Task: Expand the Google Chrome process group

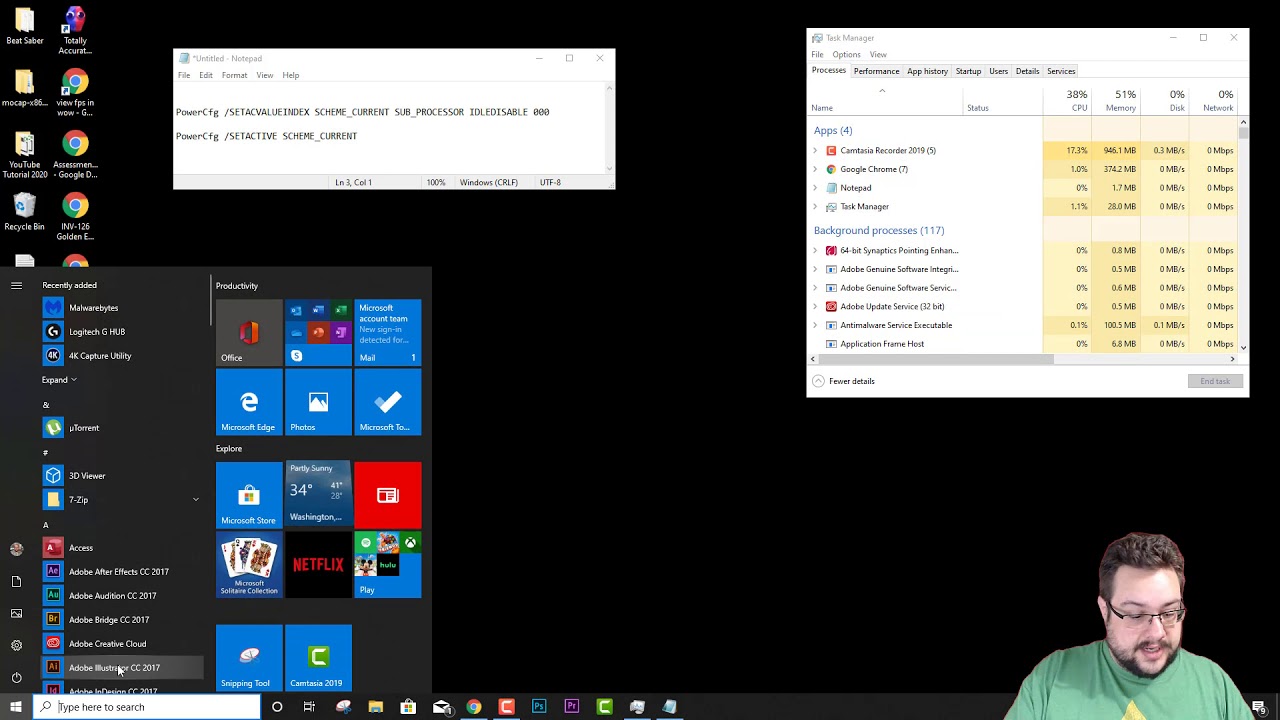Action: [x=815, y=169]
